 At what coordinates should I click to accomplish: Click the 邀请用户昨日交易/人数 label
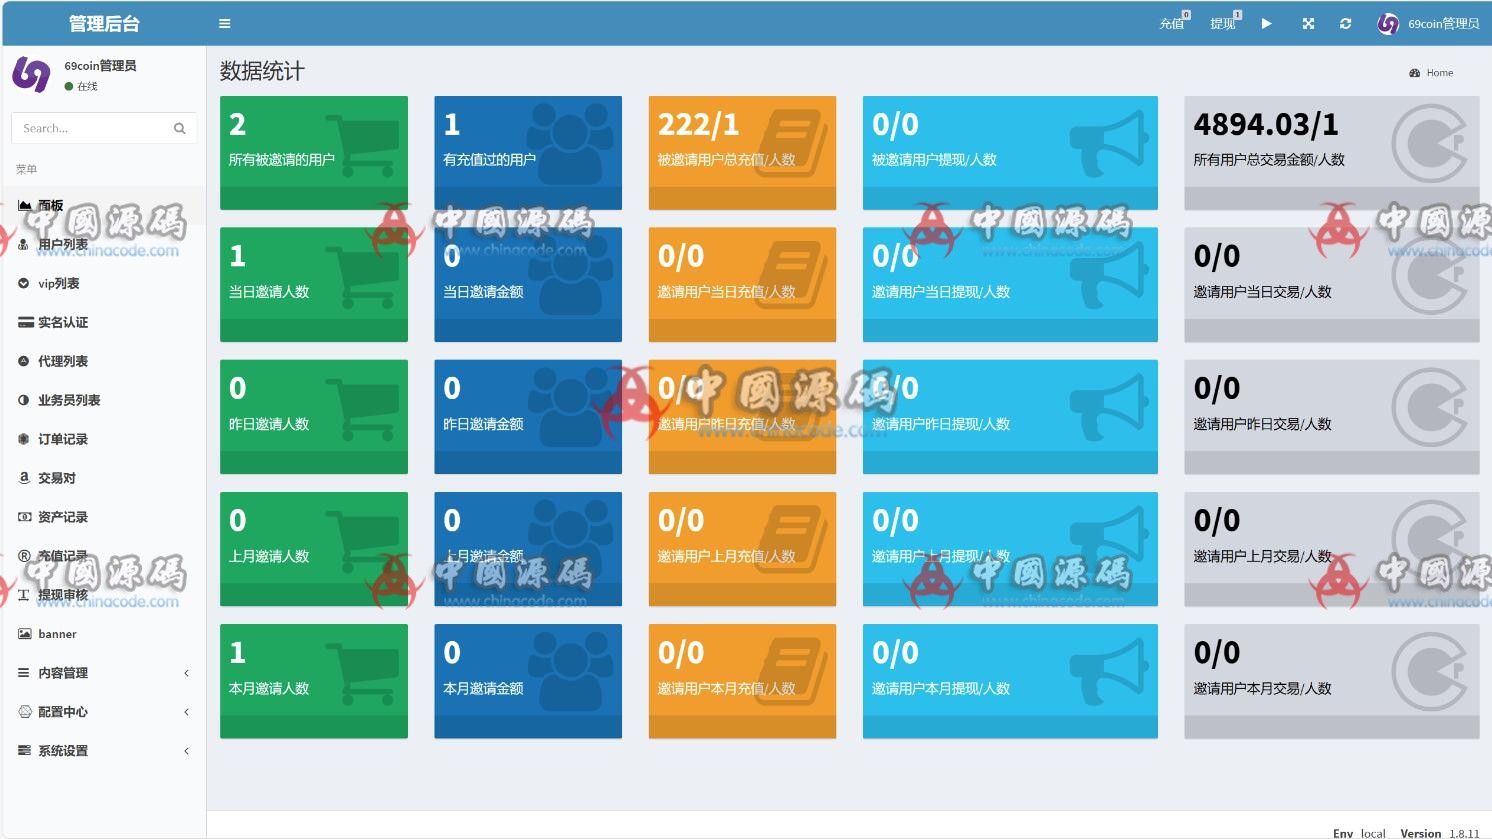coord(1262,424)
